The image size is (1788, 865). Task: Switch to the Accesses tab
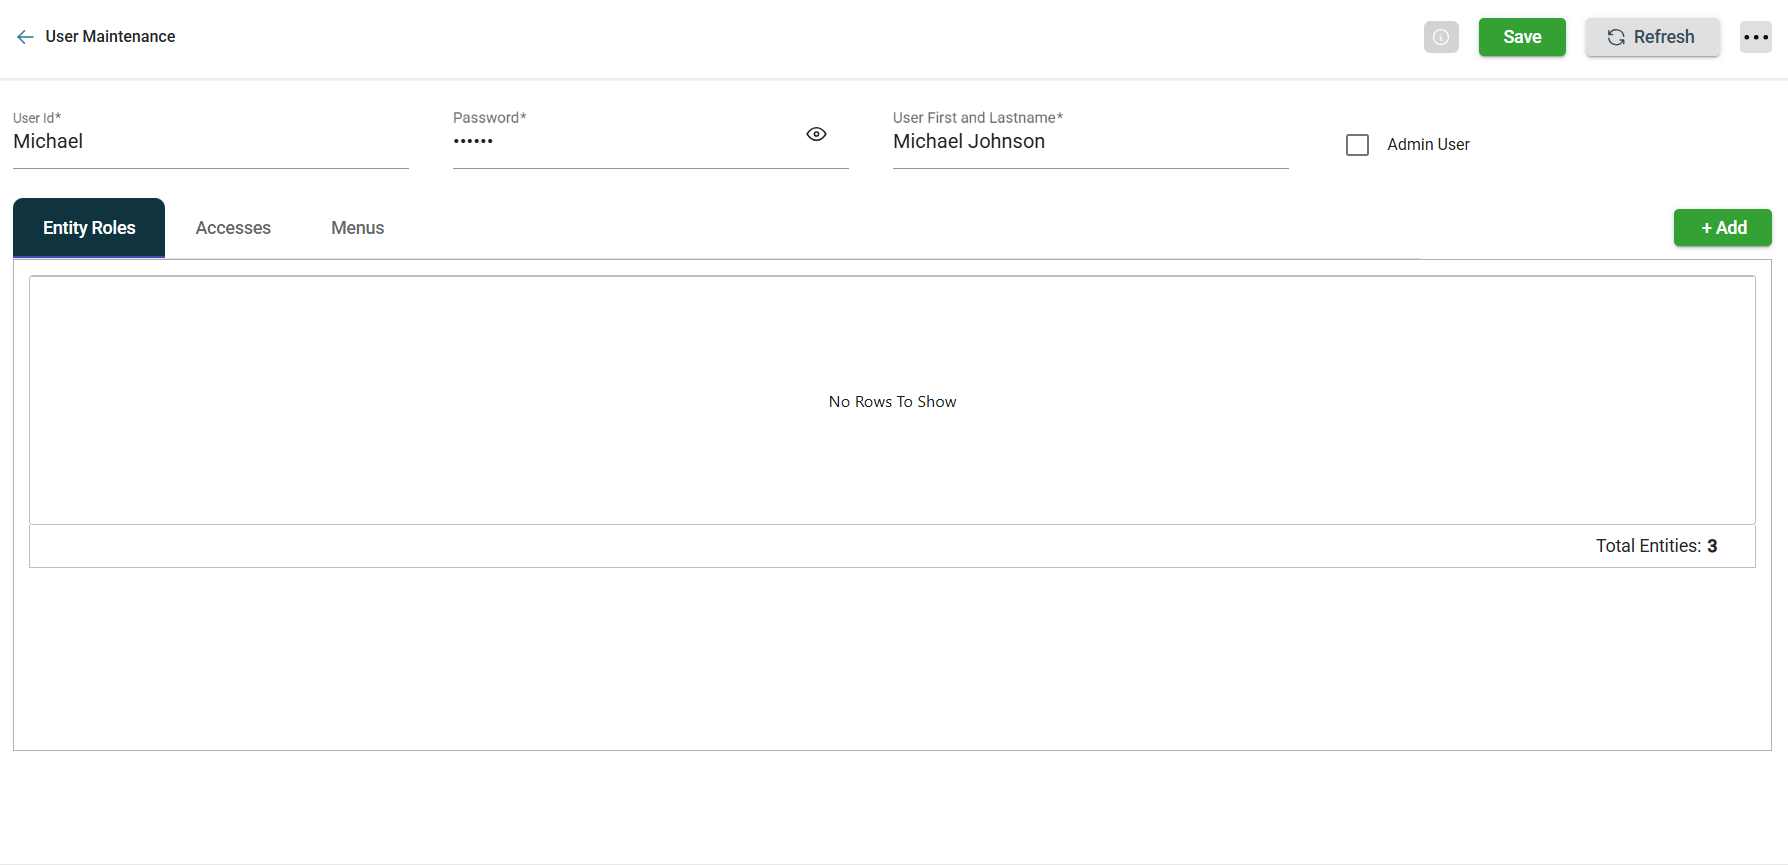[x=233, y=228]
